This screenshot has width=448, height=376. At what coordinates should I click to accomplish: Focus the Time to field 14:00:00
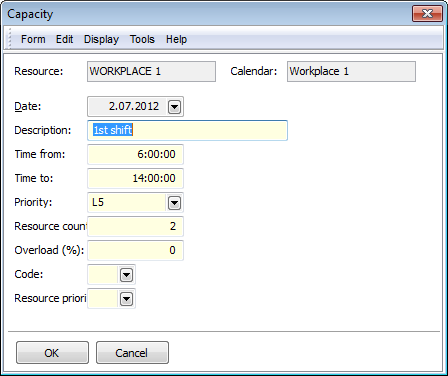pyautogui.click(x=135, y=178)
